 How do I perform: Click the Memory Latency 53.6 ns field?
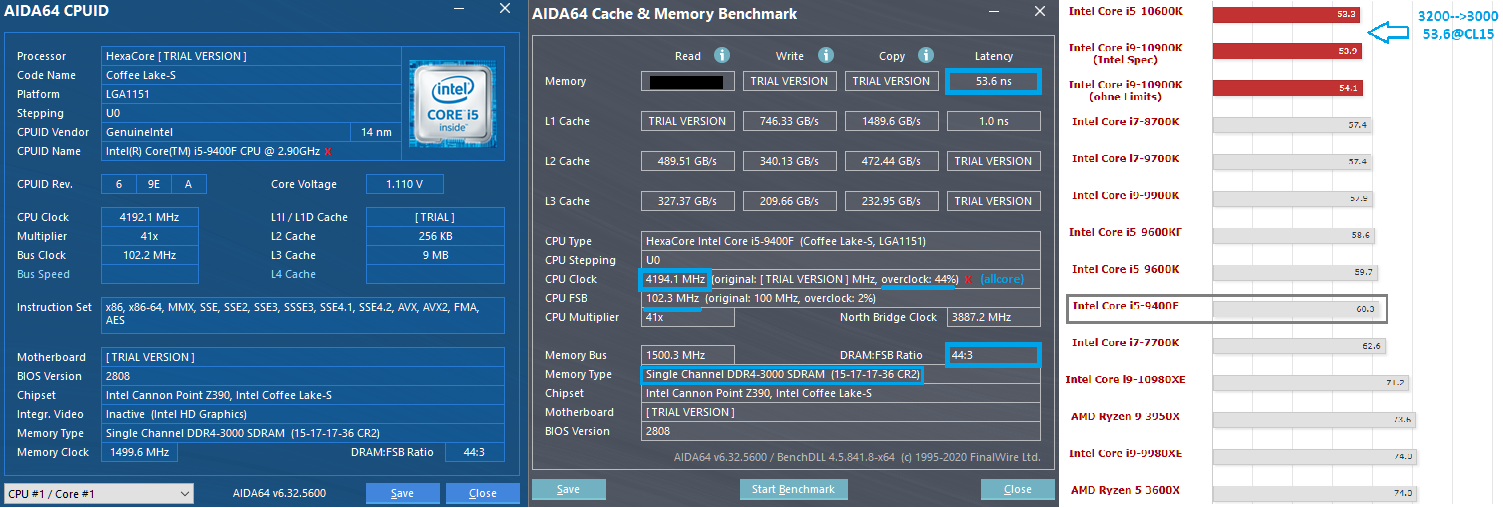[994, 81]
